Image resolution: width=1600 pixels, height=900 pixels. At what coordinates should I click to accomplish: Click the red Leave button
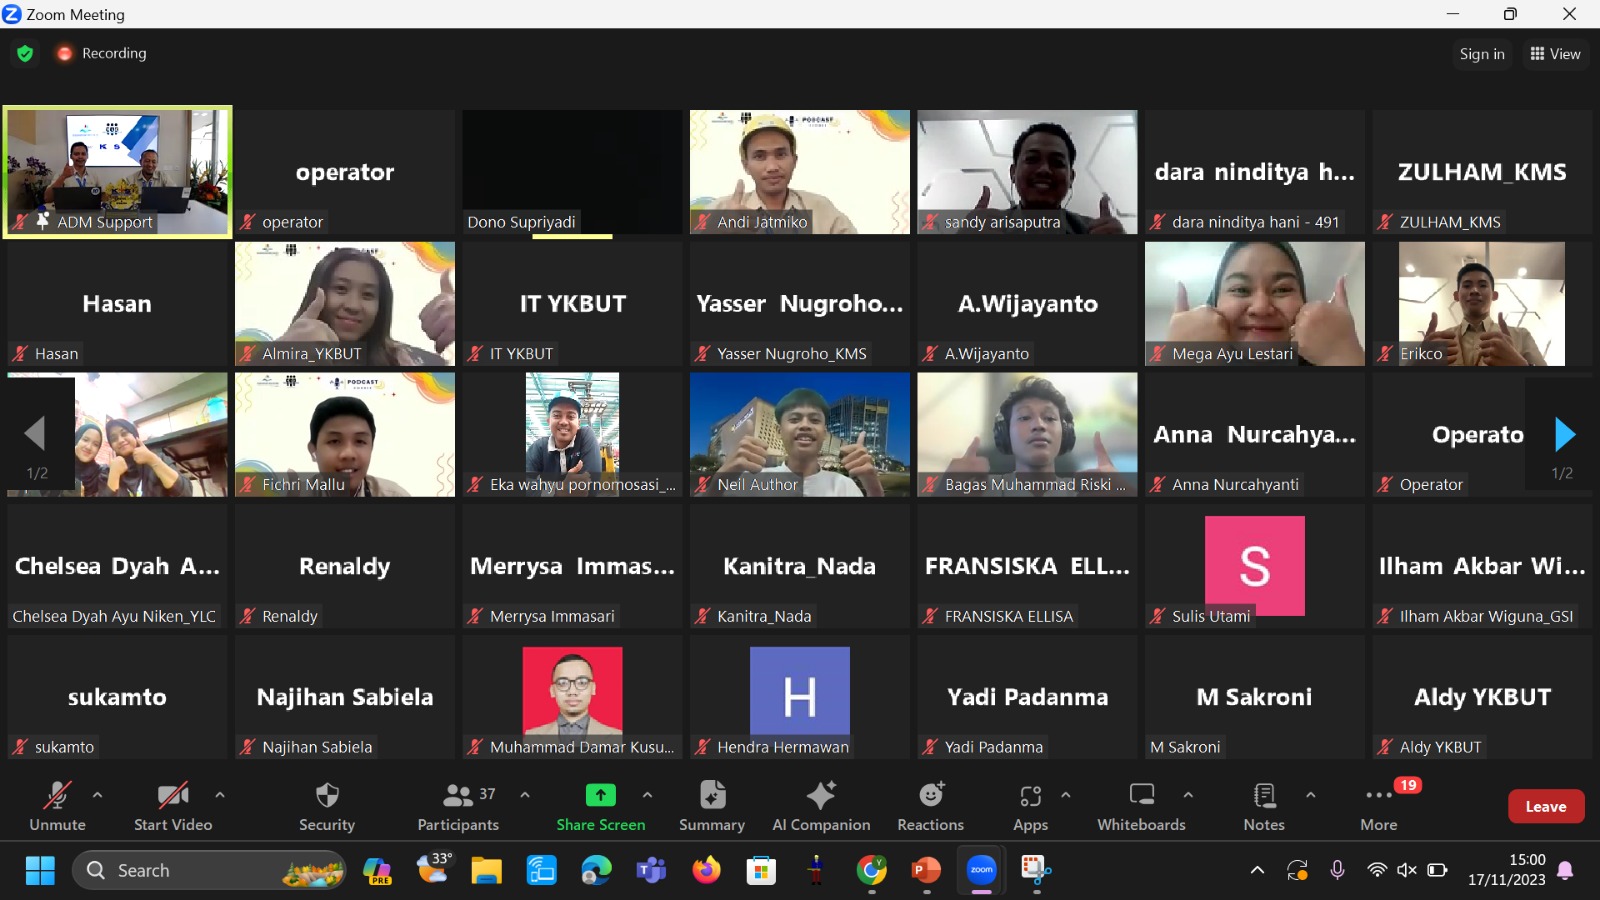point(1545,806)
